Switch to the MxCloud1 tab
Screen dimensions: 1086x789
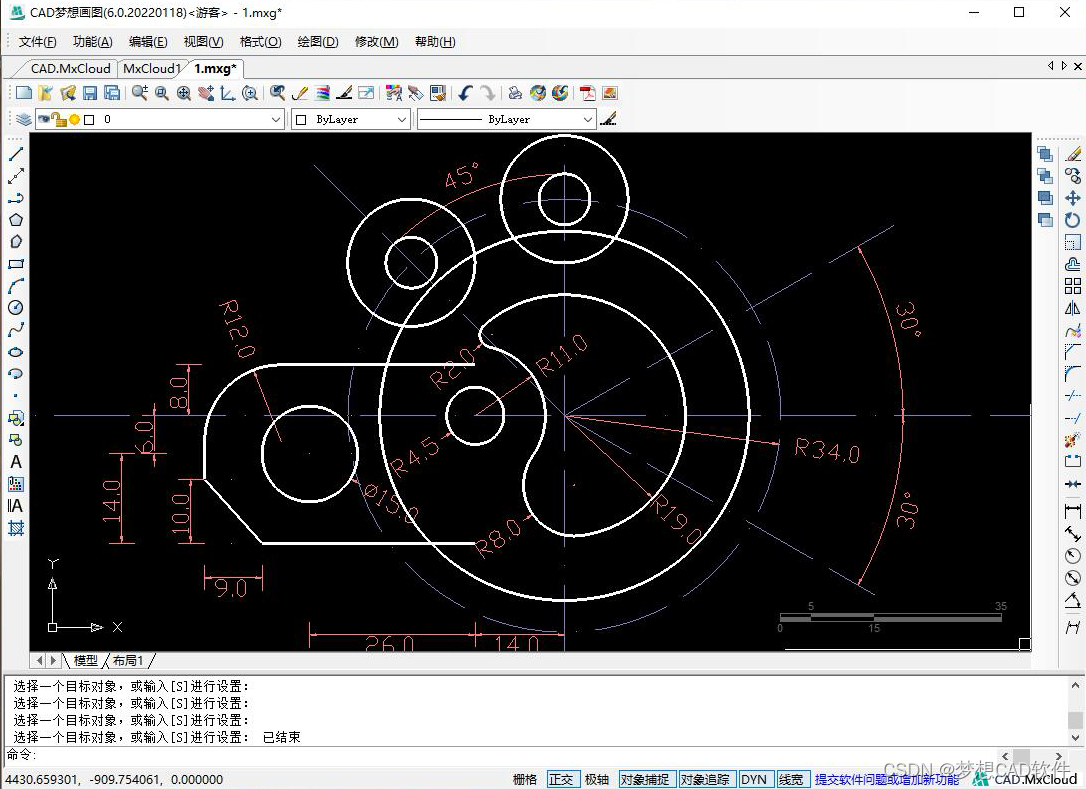coord(152,69)
